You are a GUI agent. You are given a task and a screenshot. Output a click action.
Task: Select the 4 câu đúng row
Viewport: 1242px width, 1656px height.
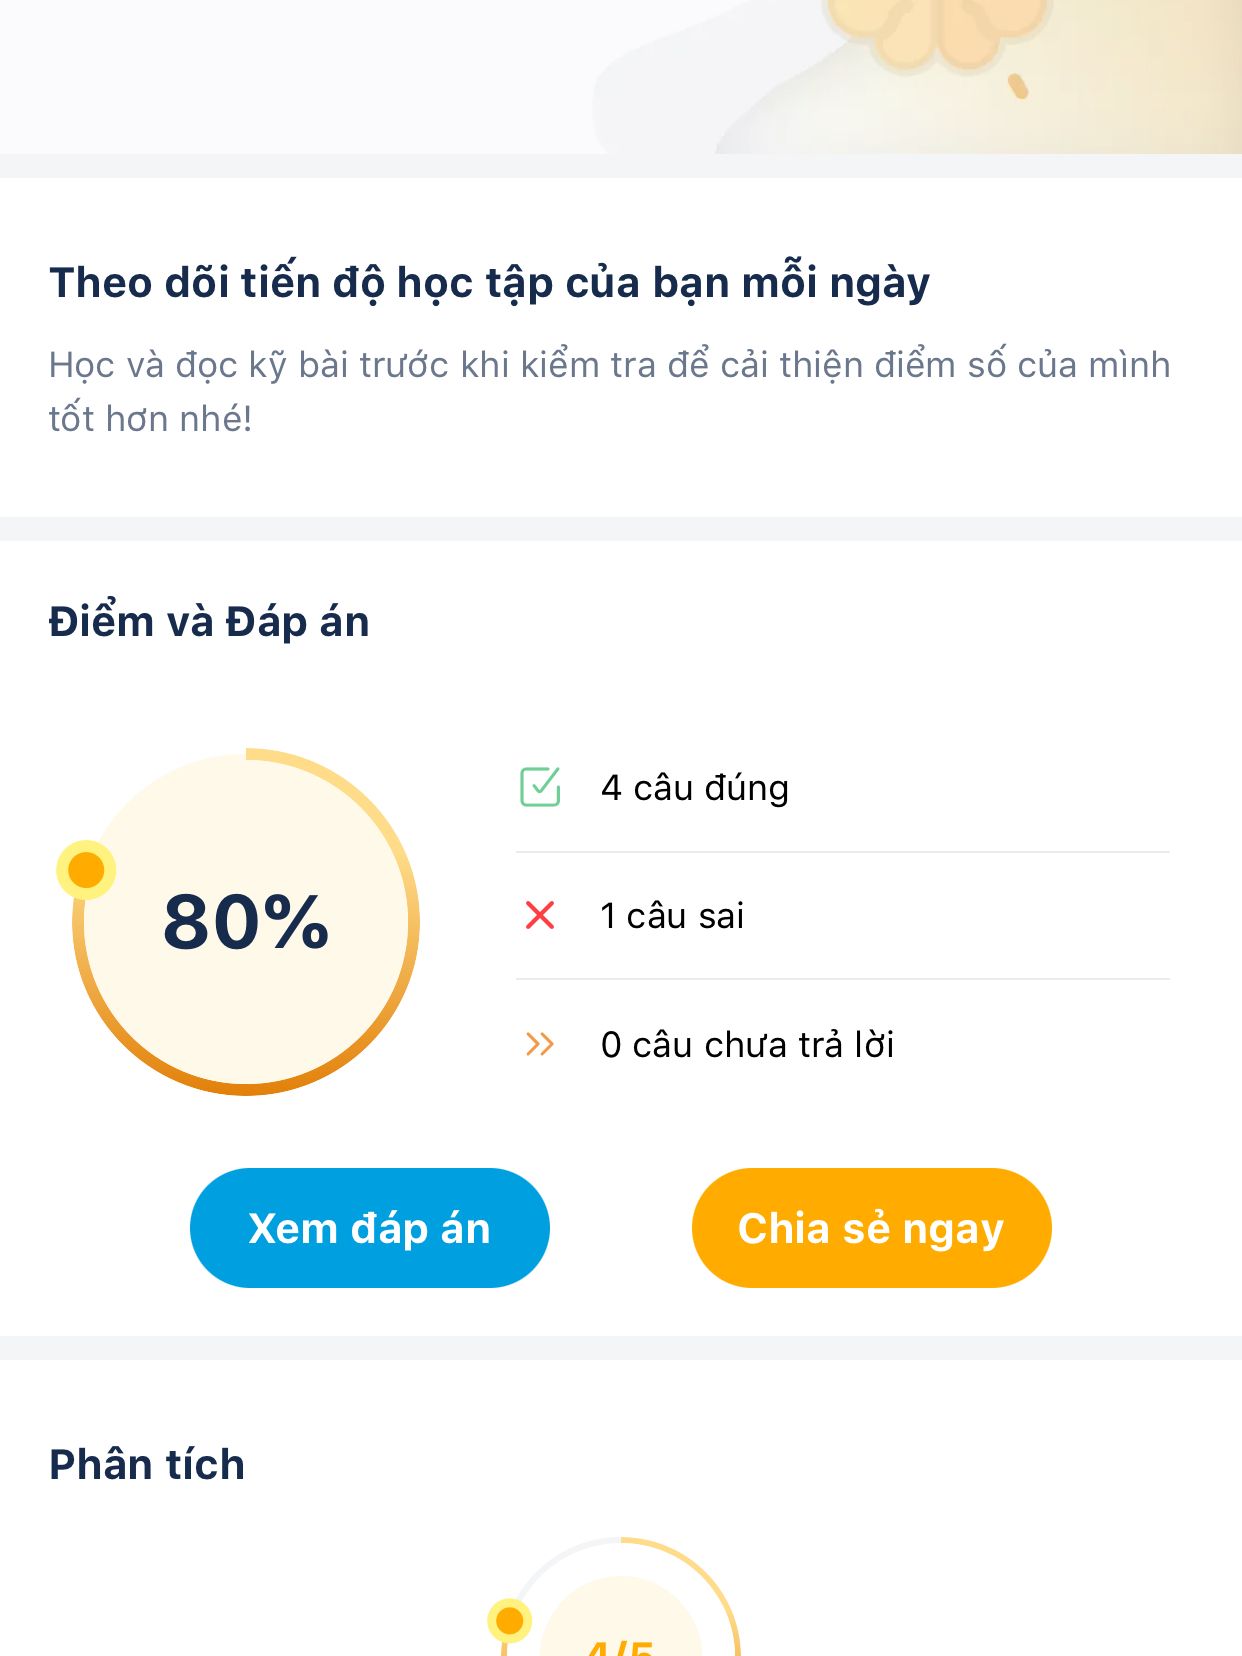click(843, 788)
